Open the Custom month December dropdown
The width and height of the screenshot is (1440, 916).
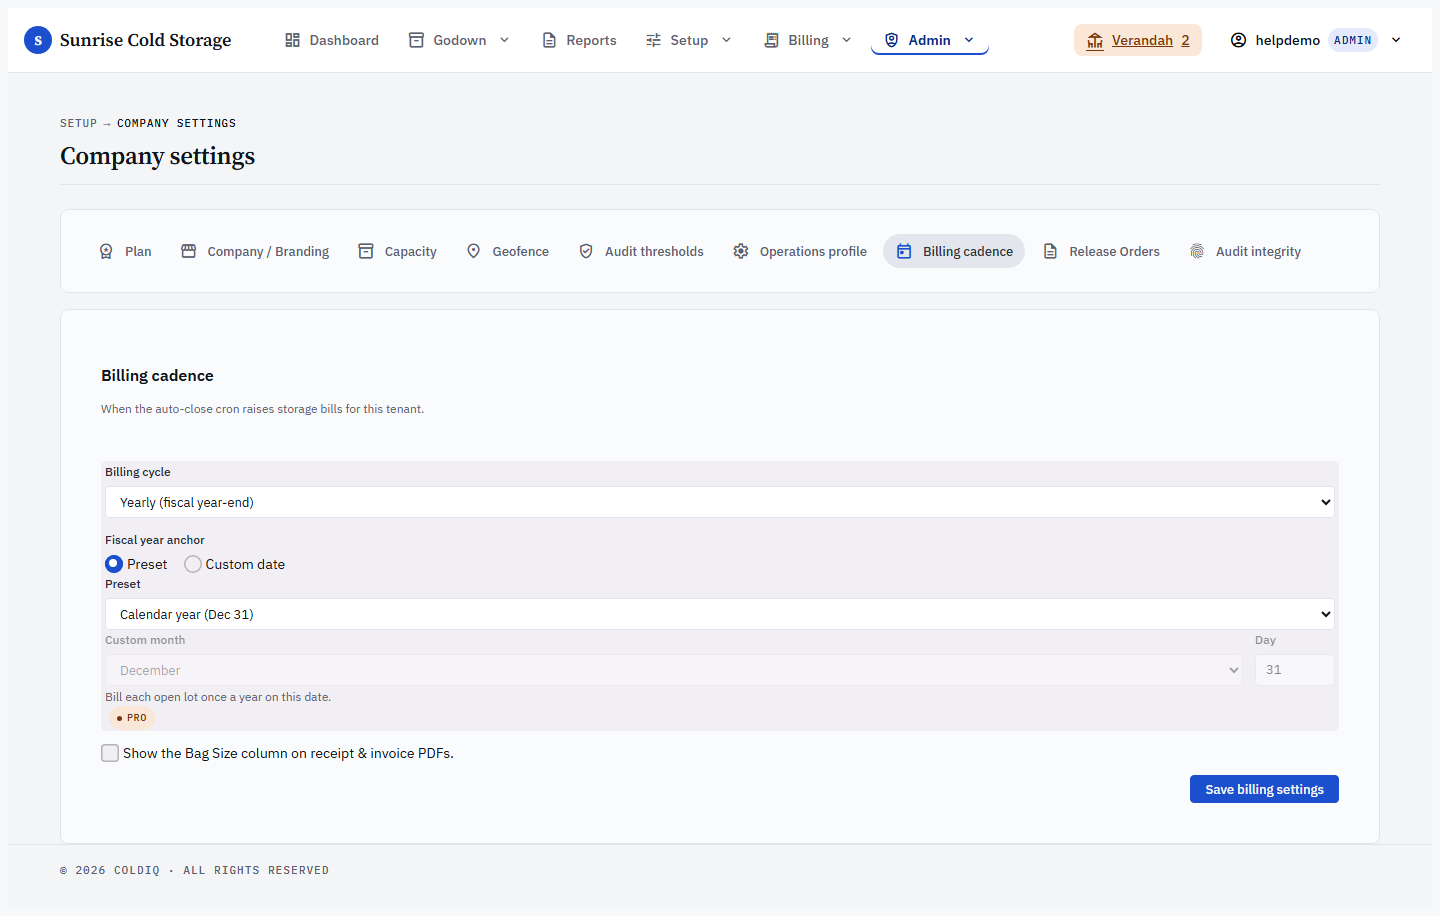[x=674, y=670]
